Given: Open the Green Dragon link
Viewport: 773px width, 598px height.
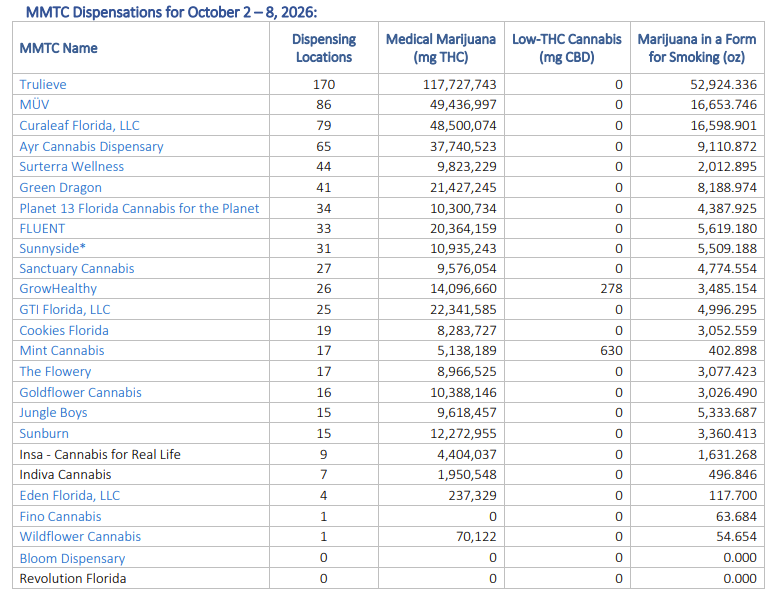Looking at the screenshot, I should [61, 187].
